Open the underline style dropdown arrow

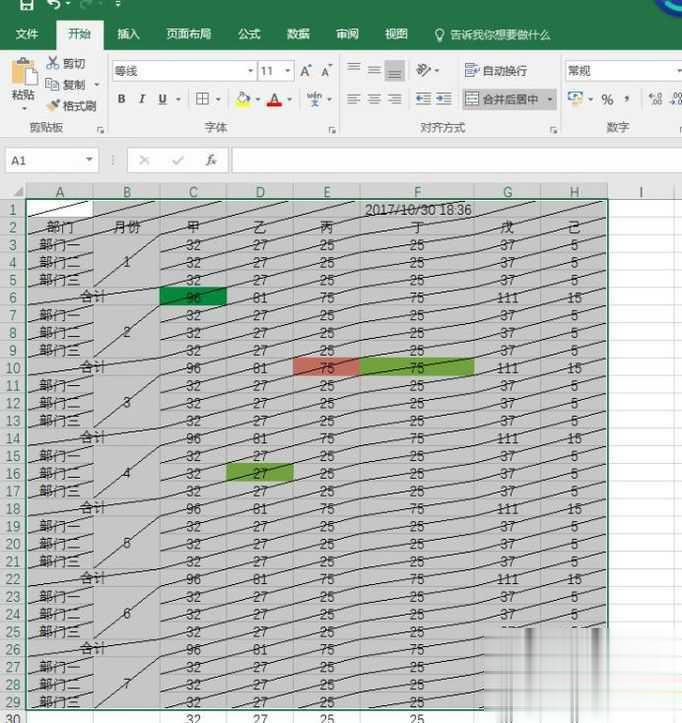(x=178, y=99)
